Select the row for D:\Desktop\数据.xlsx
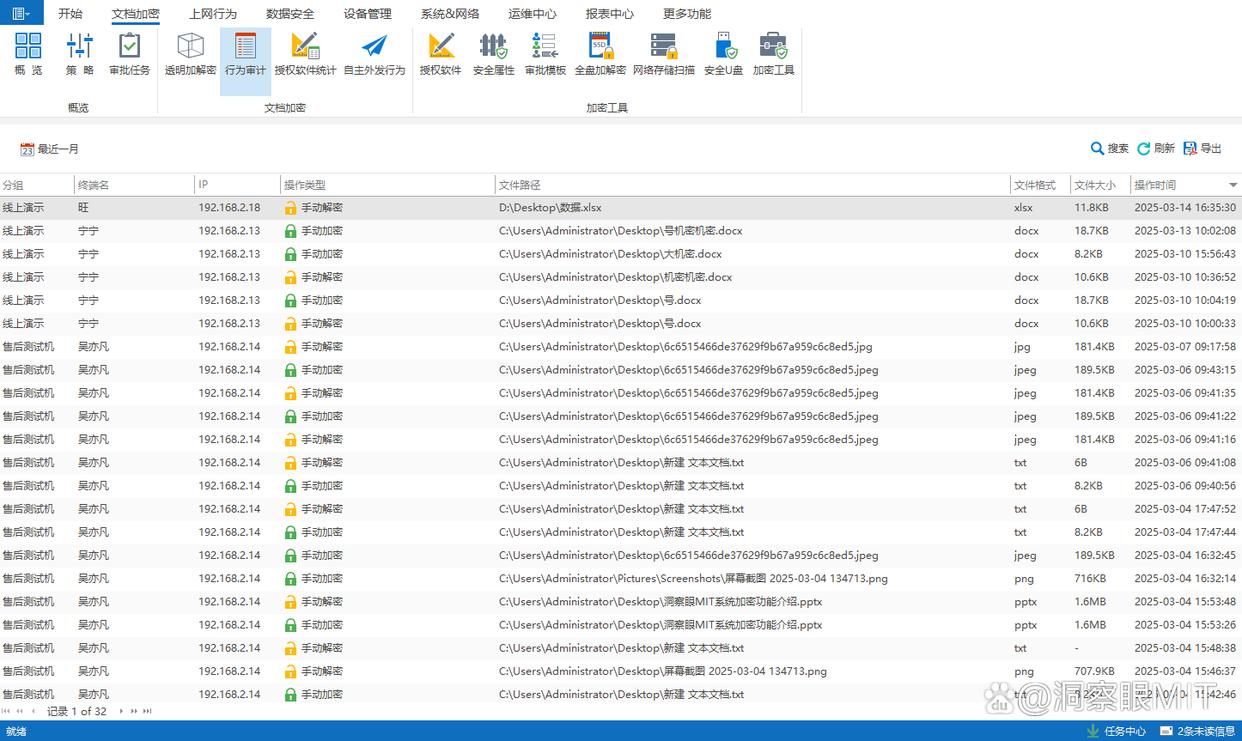 [x=621, y=208]
